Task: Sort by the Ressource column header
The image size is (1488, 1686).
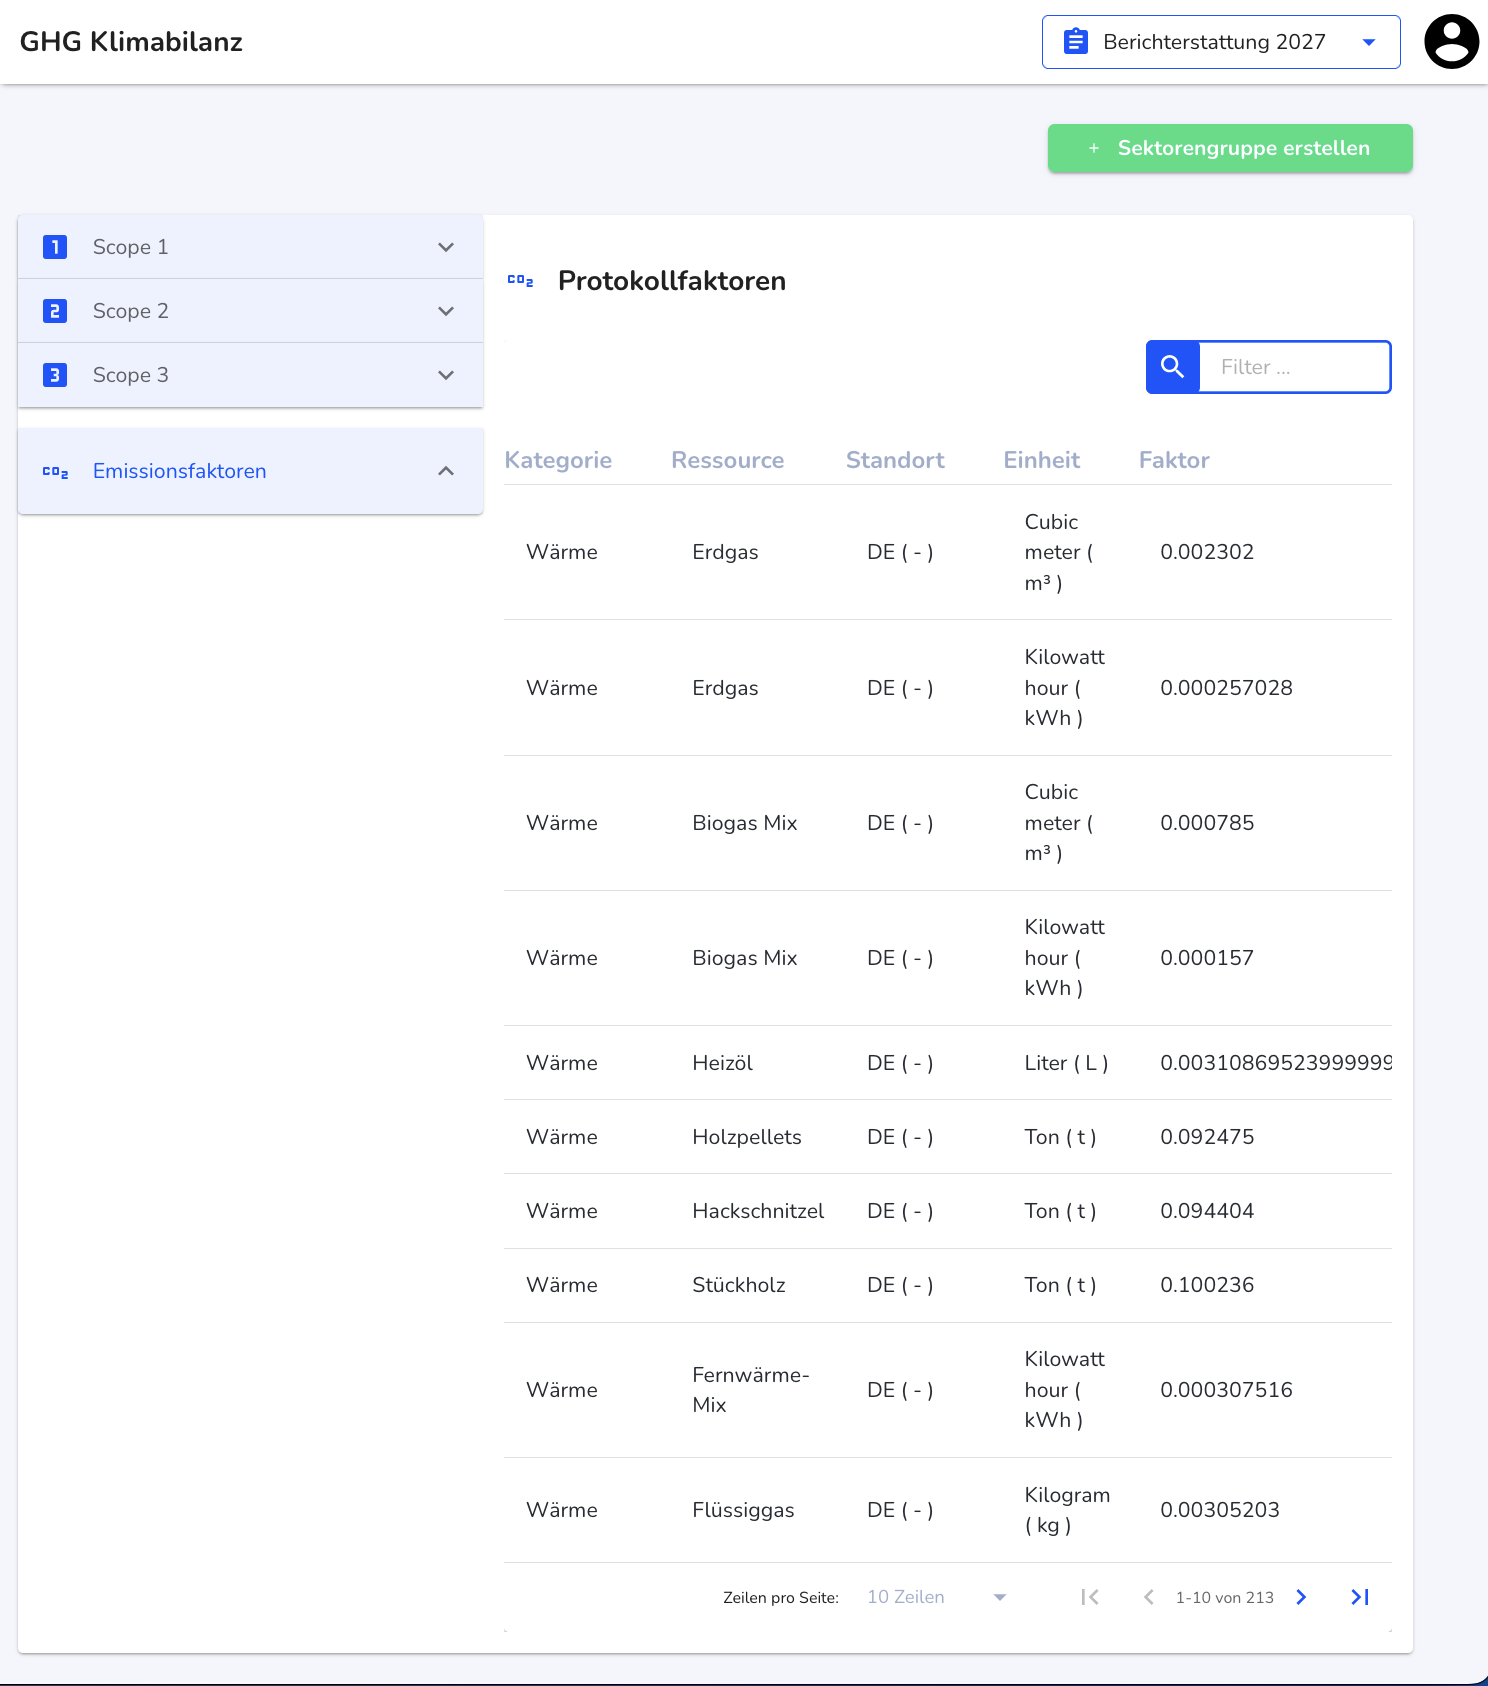Action: coord(728,460)
